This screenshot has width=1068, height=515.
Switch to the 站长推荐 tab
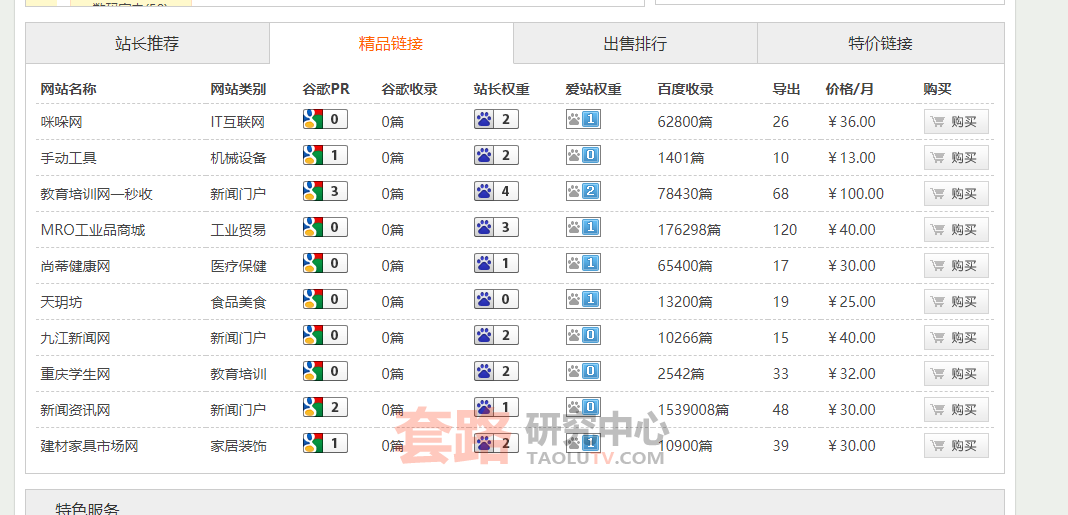point(147,44)
